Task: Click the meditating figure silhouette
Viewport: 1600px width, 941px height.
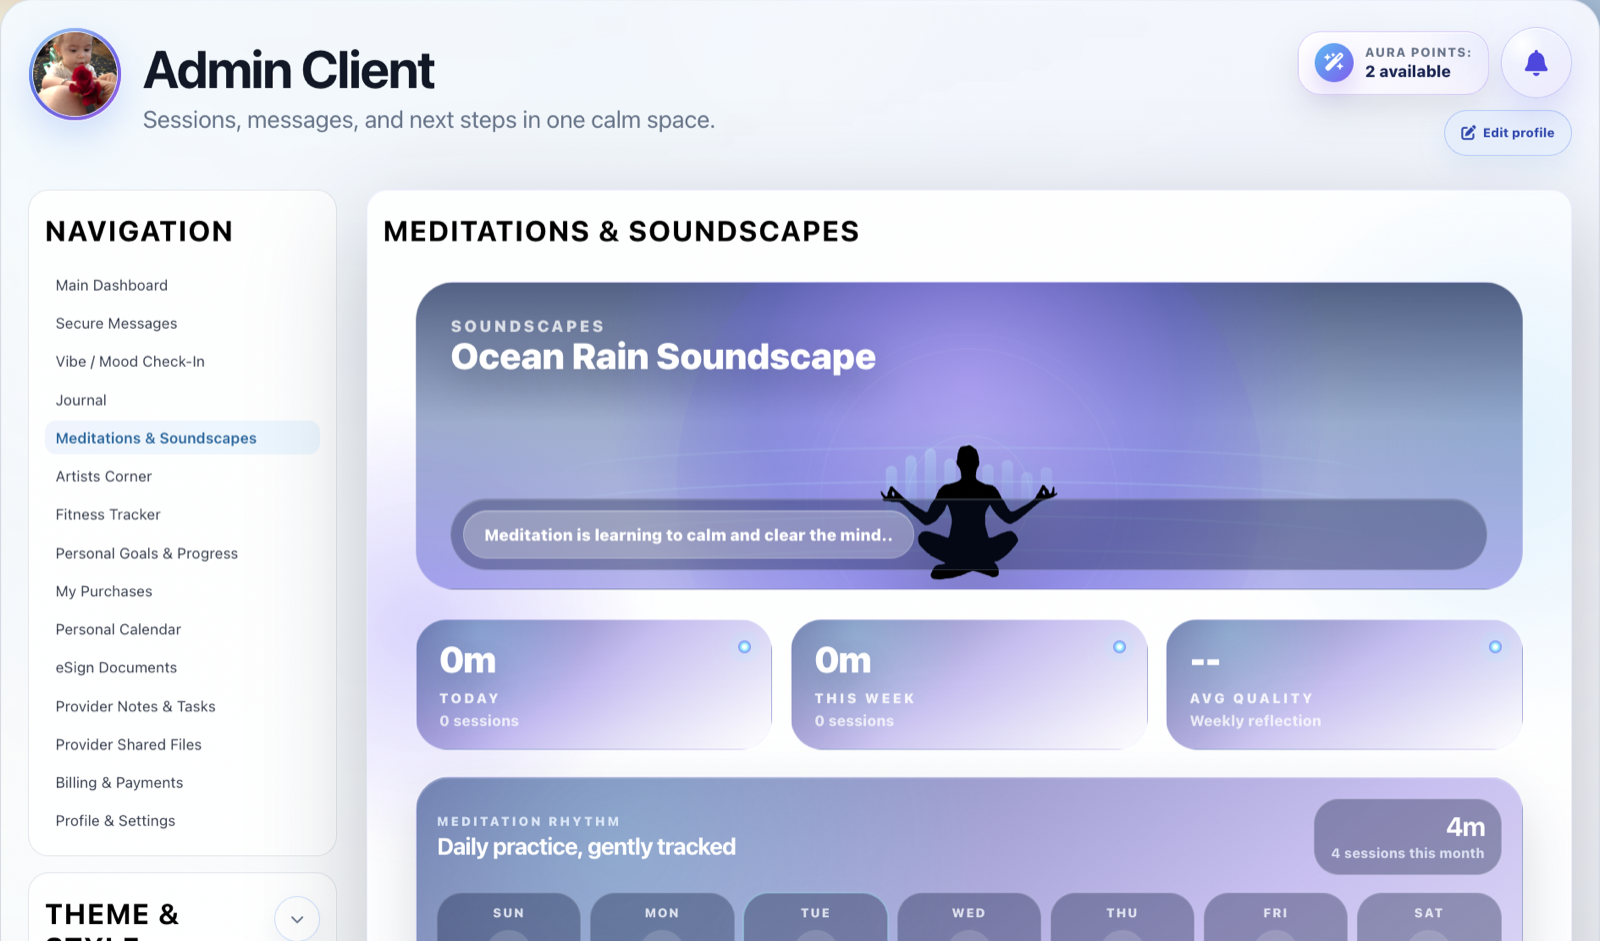Action: [968, 512]
